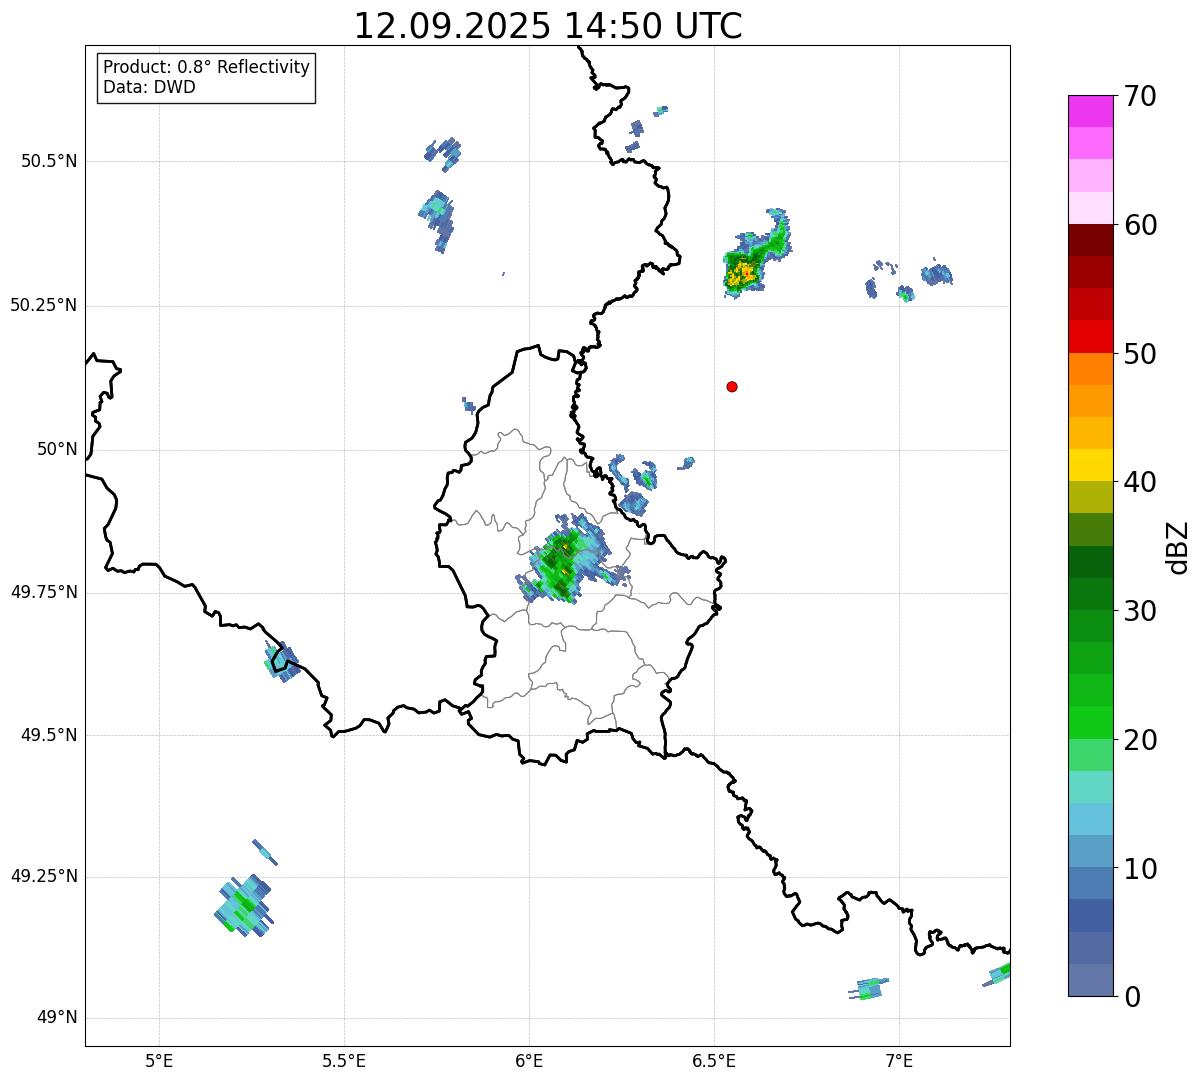
Task: Click the "6.5°E" longitude label
Action: [x=714, y=1060]
